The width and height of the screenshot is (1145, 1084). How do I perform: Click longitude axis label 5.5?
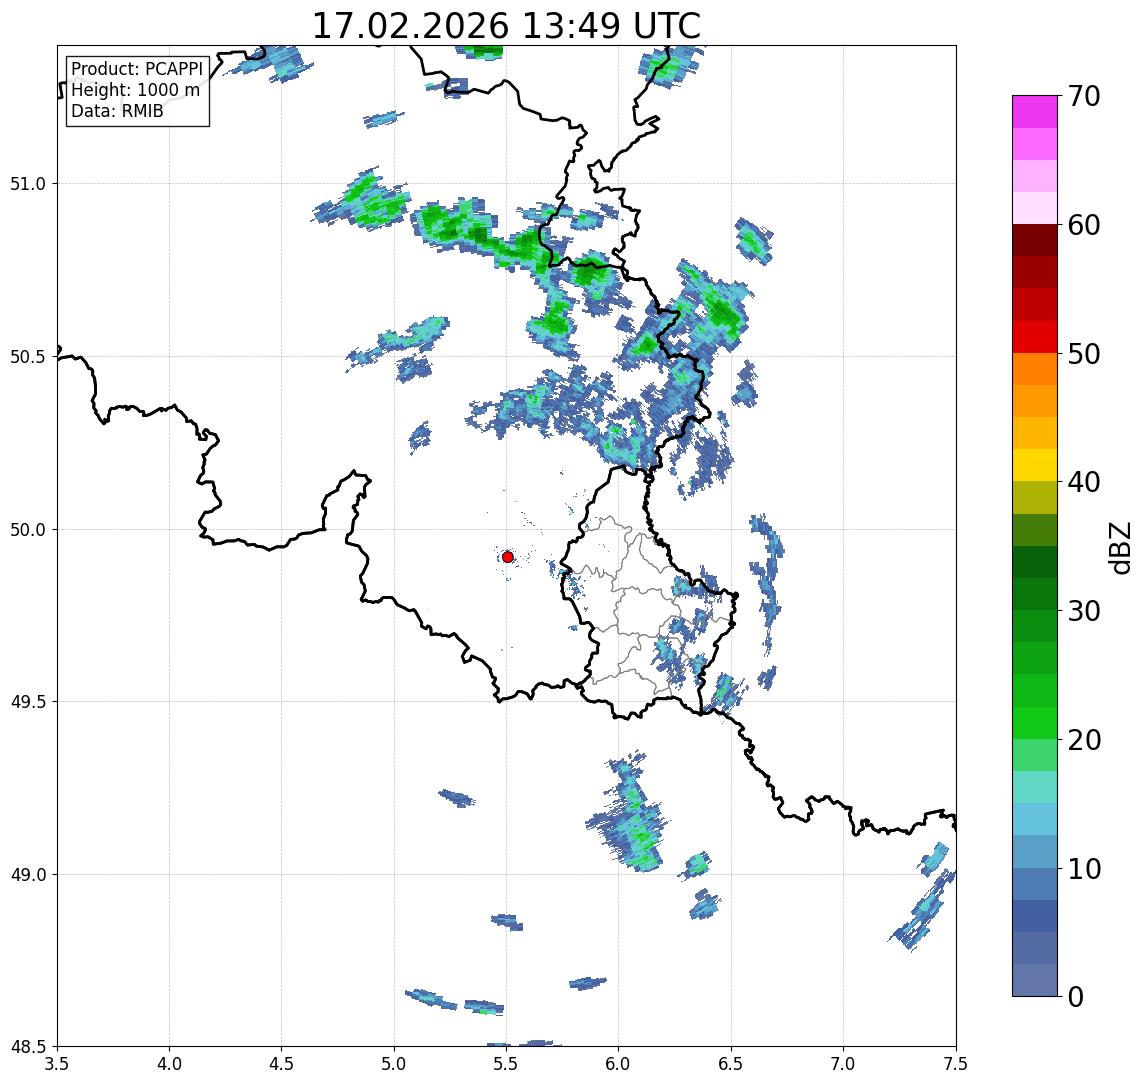pos(507,1064)
